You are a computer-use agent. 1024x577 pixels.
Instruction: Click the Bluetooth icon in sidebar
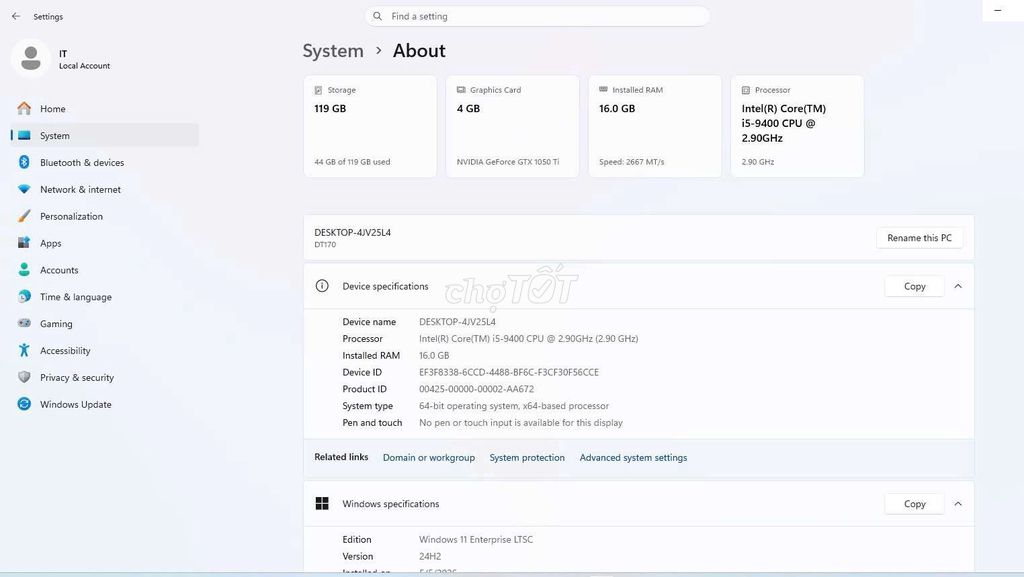click(24, 162)
